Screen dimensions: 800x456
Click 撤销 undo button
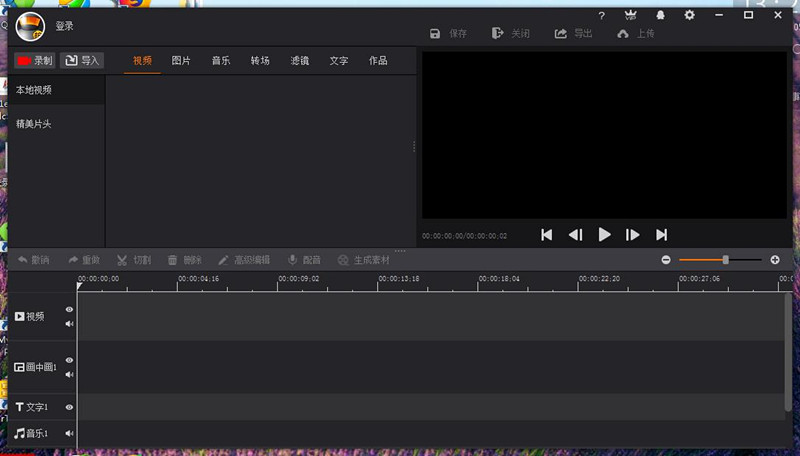pos(34,260)
